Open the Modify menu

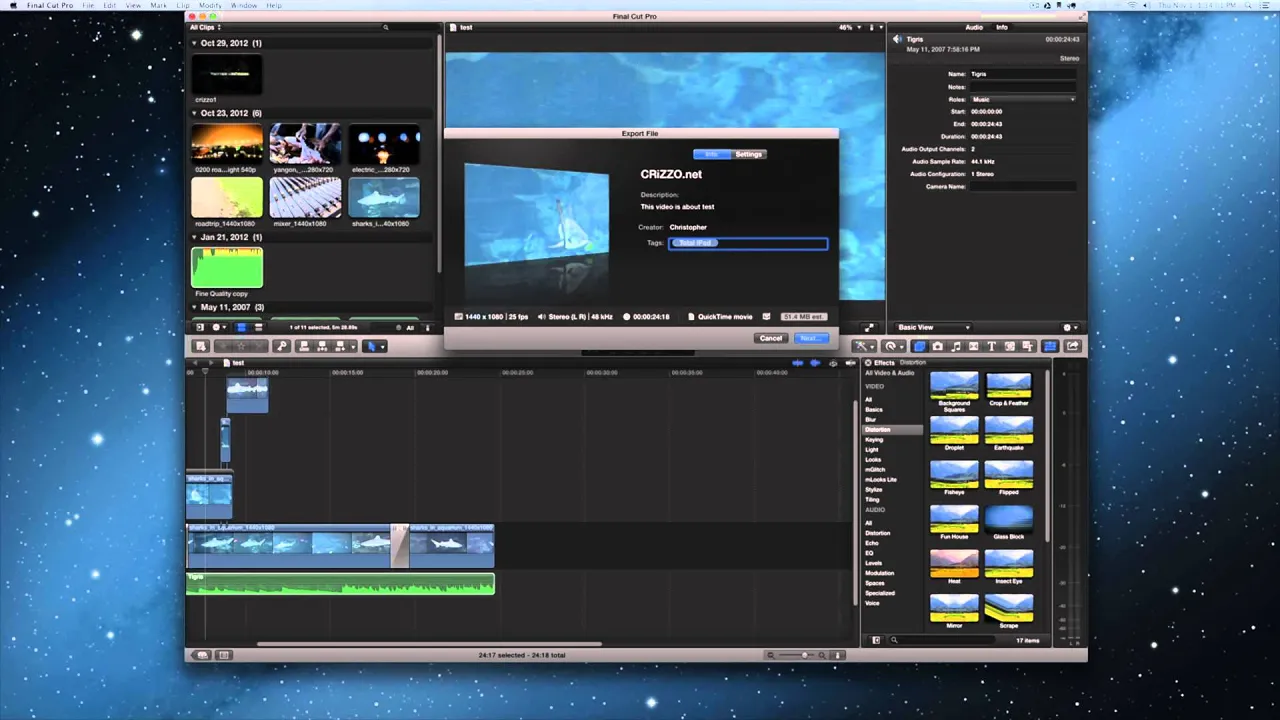pyautogui.click(x=209, y=5)
